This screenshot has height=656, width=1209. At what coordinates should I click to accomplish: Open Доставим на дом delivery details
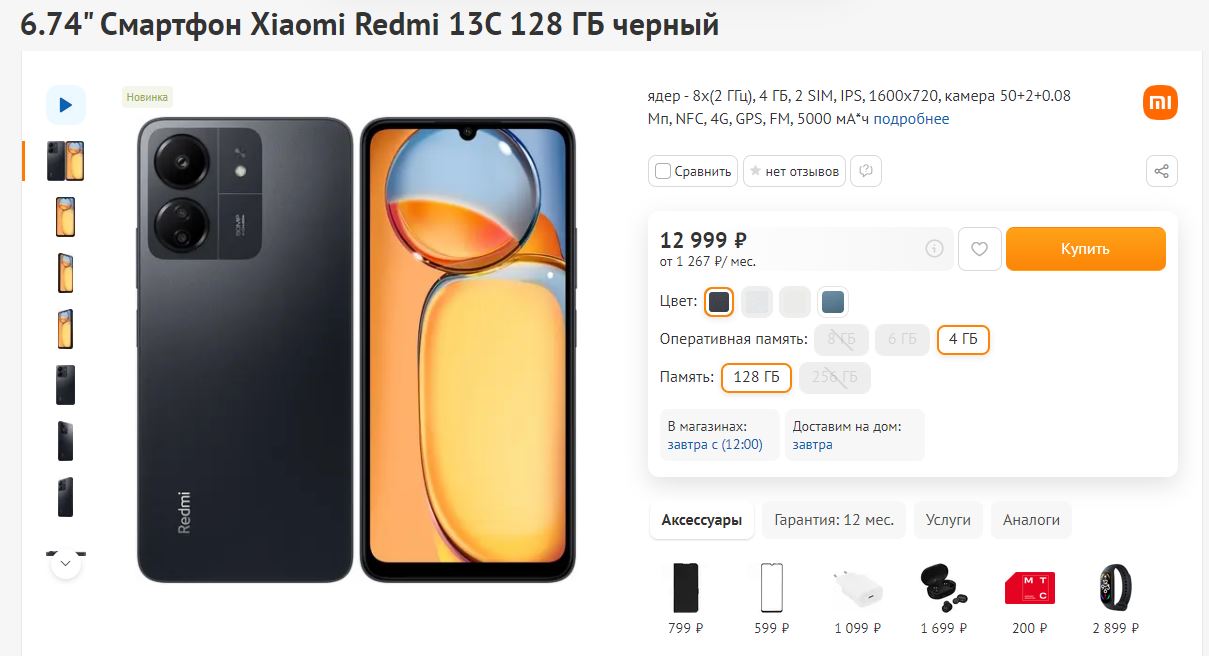[854, 434]
